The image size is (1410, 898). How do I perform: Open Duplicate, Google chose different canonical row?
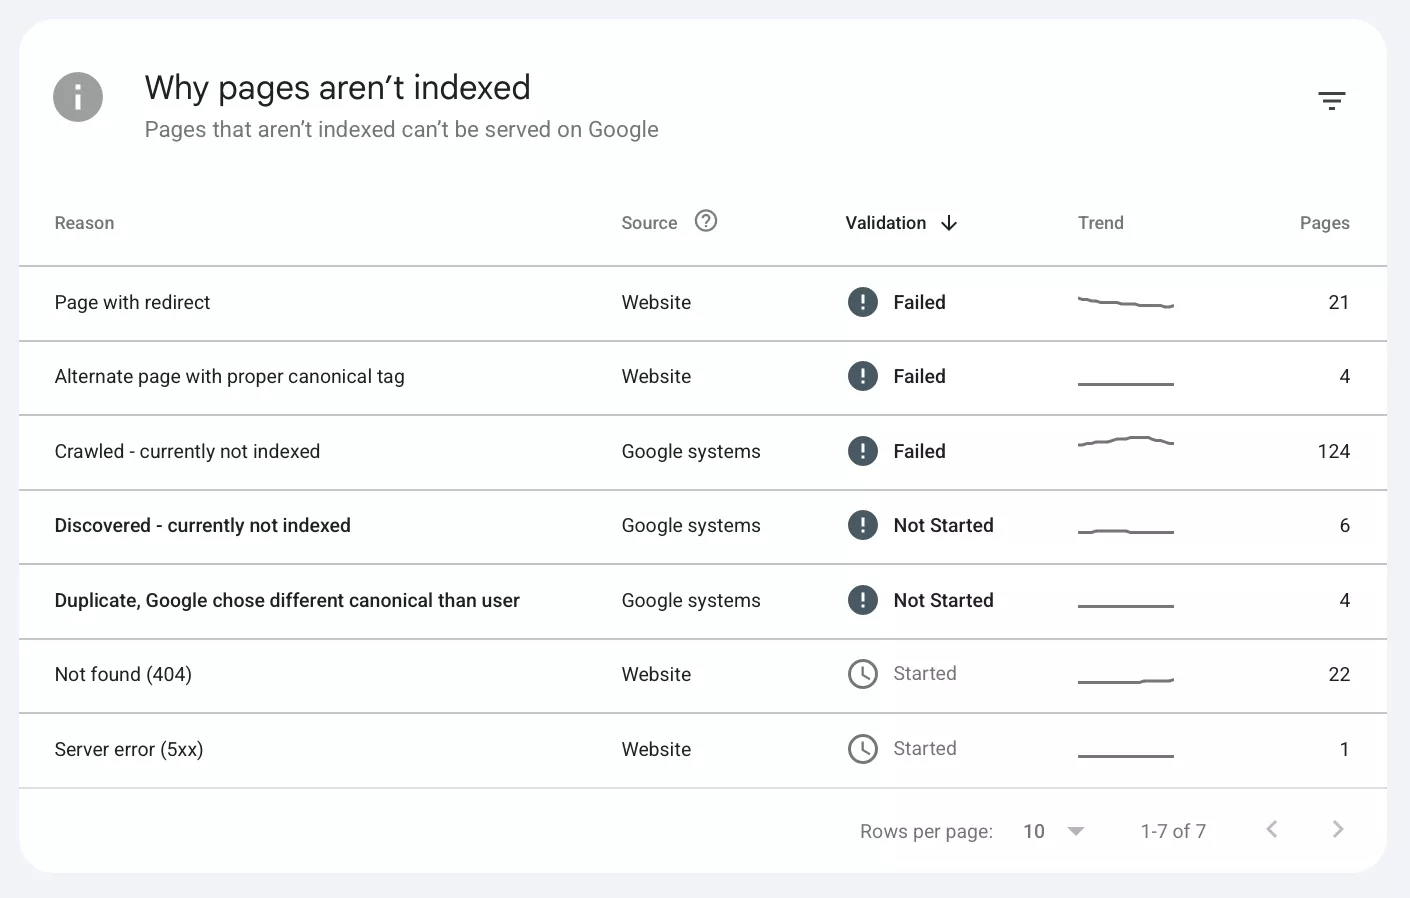point(703,601)
